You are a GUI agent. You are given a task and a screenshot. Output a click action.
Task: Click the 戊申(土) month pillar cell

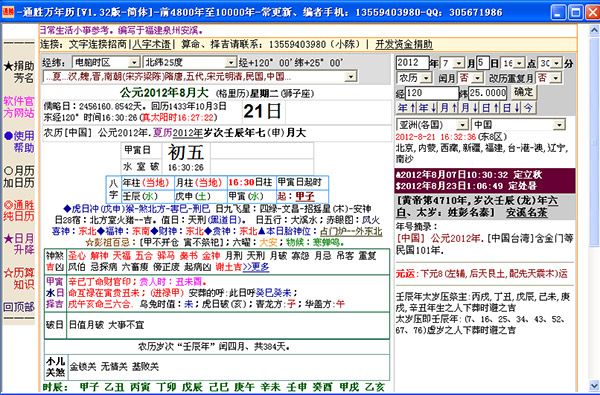tap(201, 196)
